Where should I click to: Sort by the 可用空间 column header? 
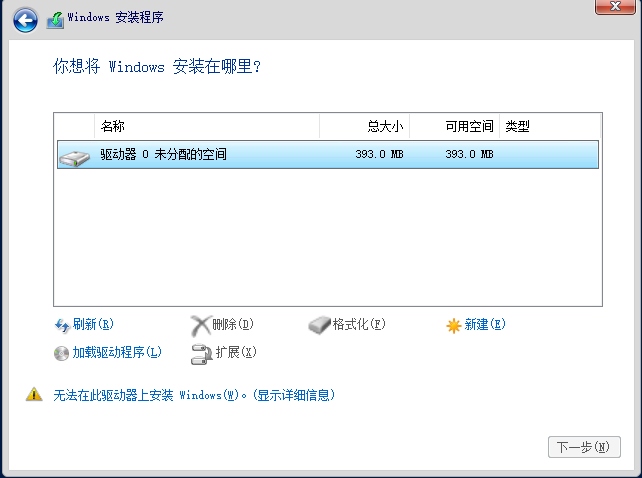[454, 126]
